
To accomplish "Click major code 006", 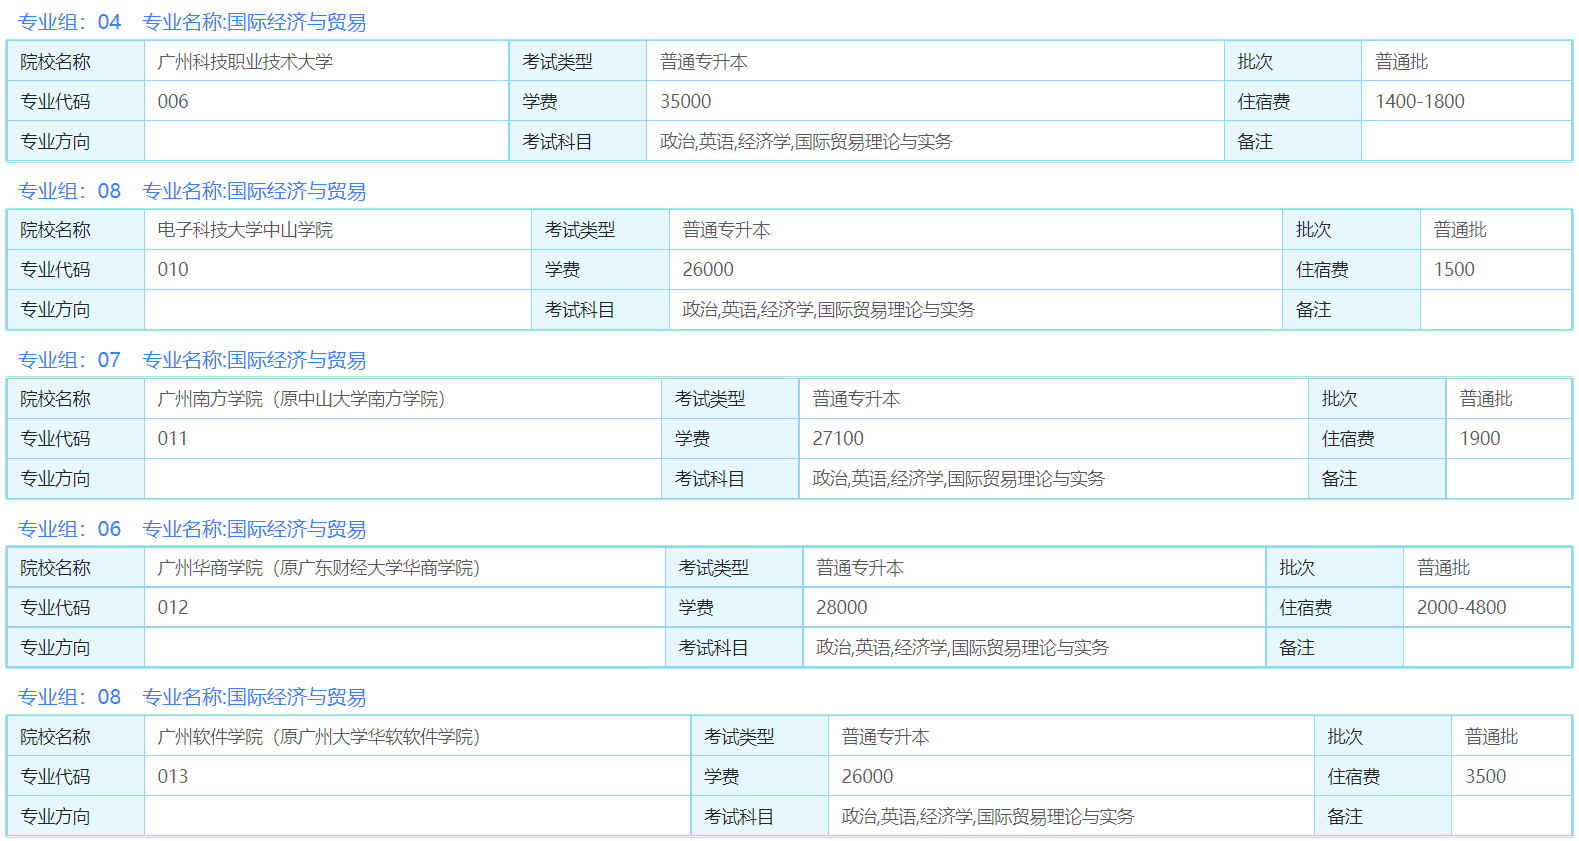I will click(x=173, y=102).
